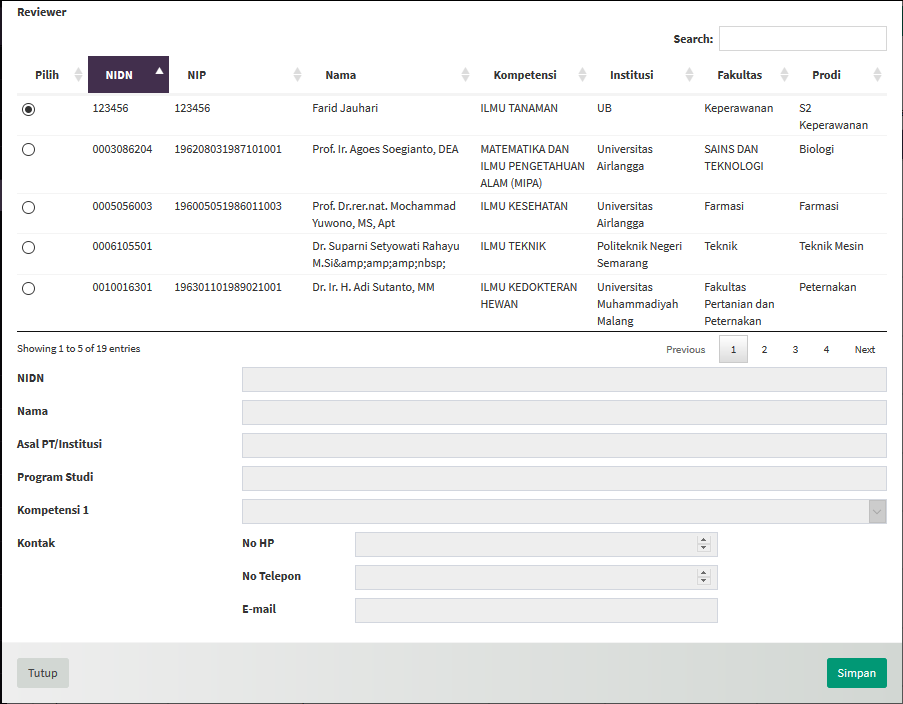Click Teknik Mesin prodi cell
The height and width of the screenshot is (704, 903).
point(831,246)
